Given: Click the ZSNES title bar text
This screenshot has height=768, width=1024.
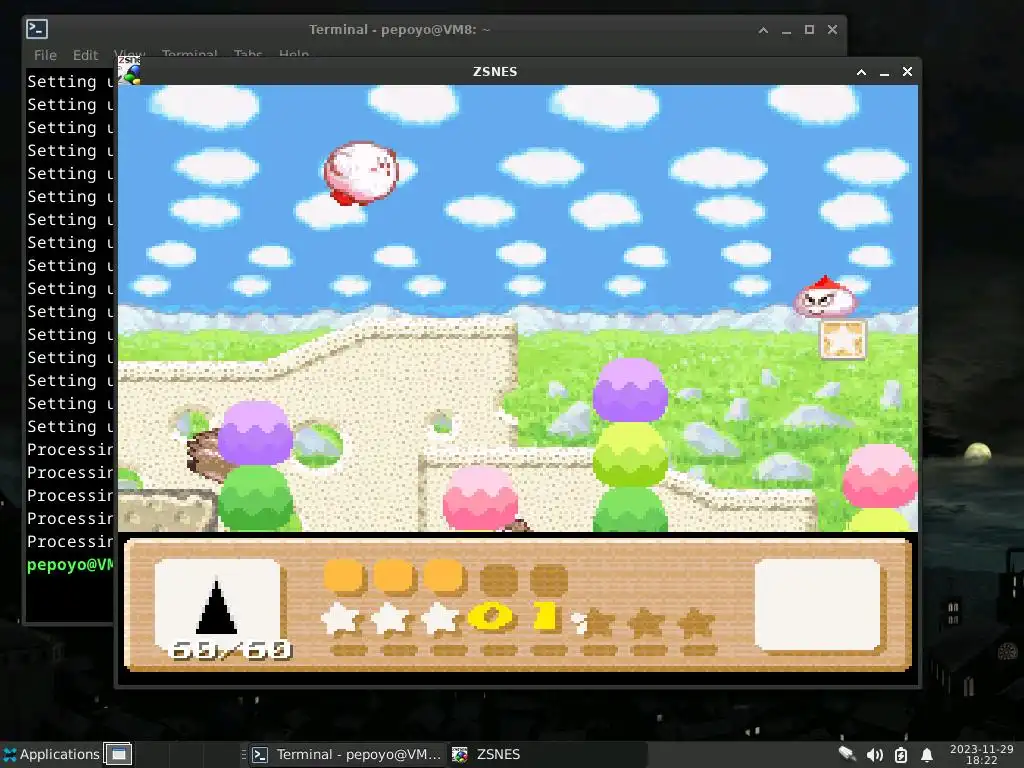Looking at the screenshot, I should point(495,72).
